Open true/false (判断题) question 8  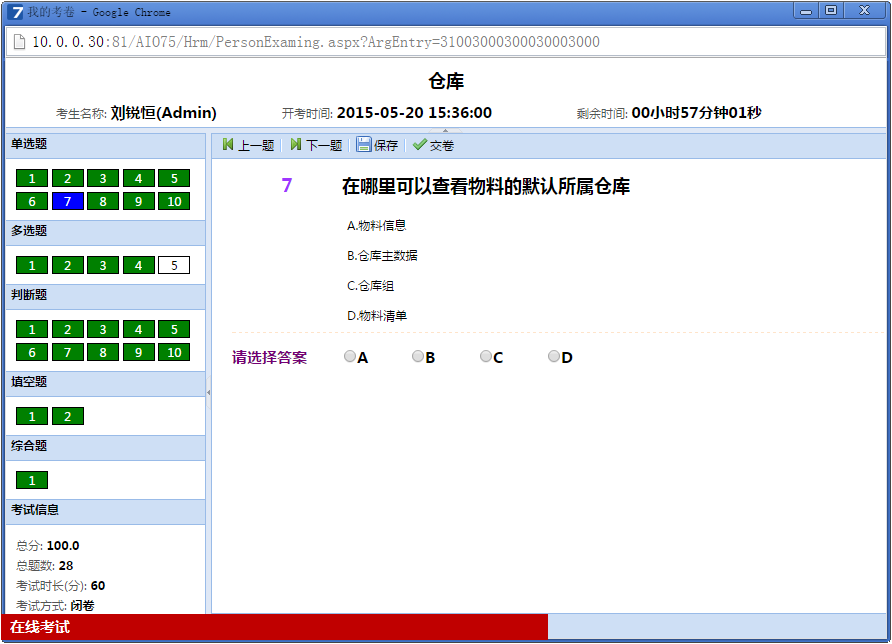click(x=103, y=352)
